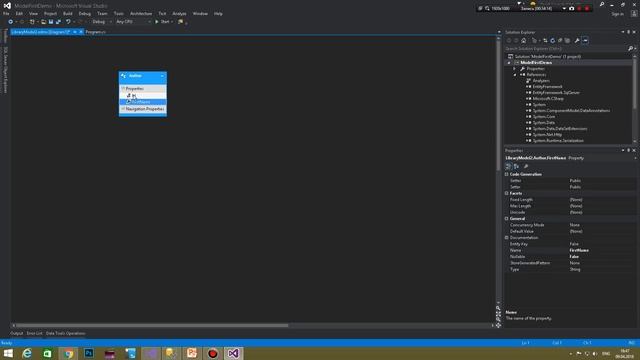The width and height of the screenshot is (640, 360).
Task: Click Sign in link
Action: pos(617,14)
